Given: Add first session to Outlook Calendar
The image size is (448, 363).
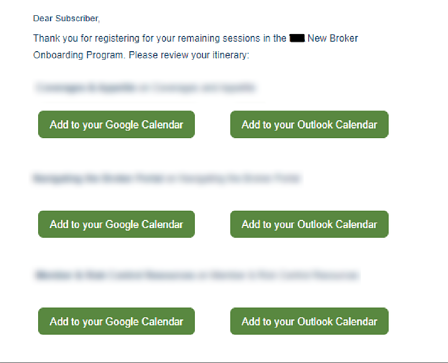Looking at the screenshot, I should coord(309,124).
